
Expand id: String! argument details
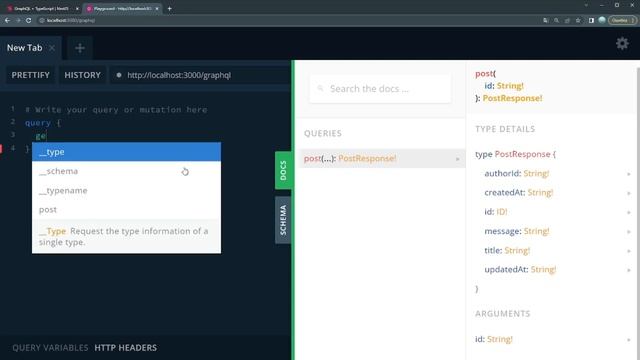pyautogui.click(x=553, y=339)
